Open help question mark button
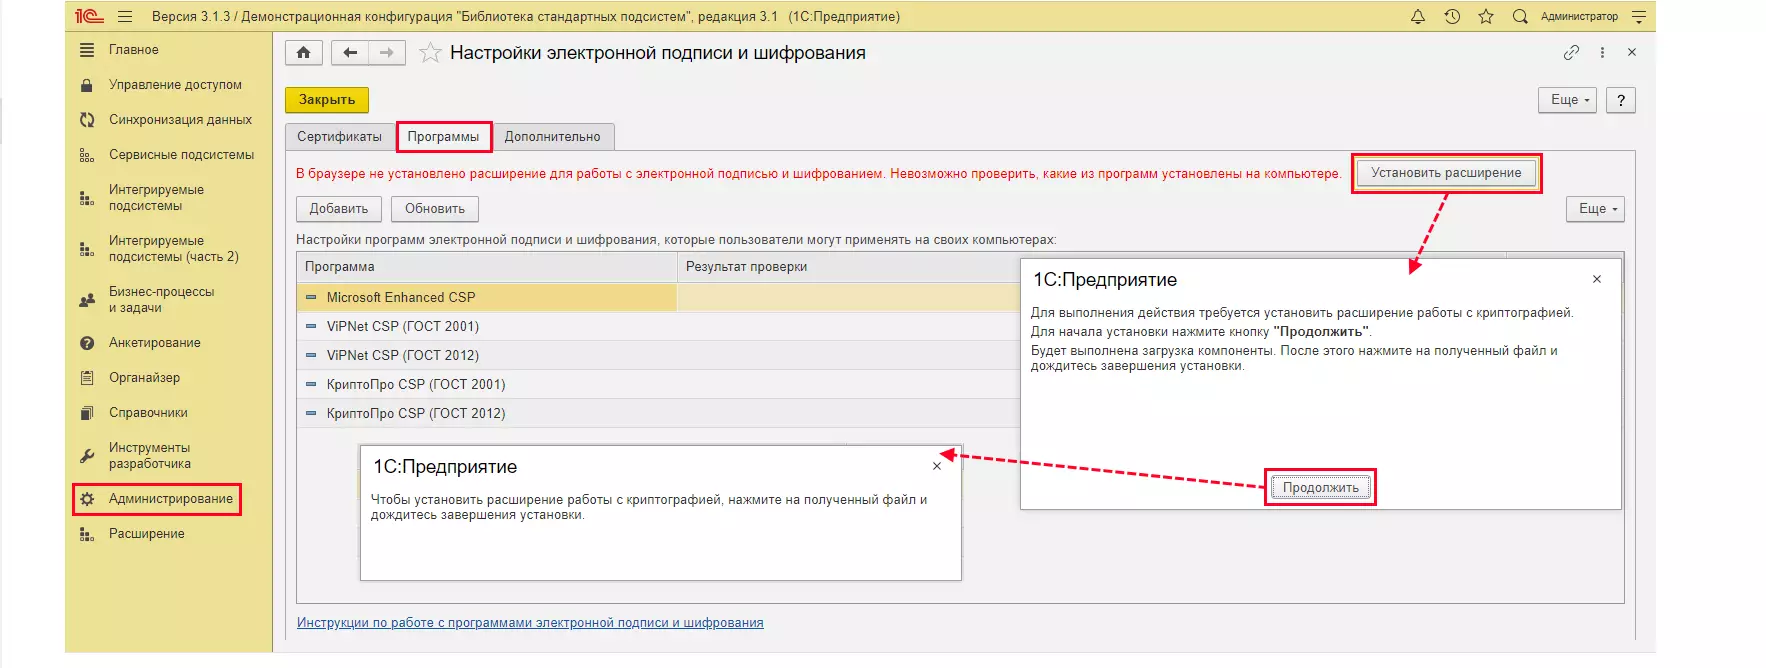Screen dimensions: 1766x668 tap(1621, 100)
